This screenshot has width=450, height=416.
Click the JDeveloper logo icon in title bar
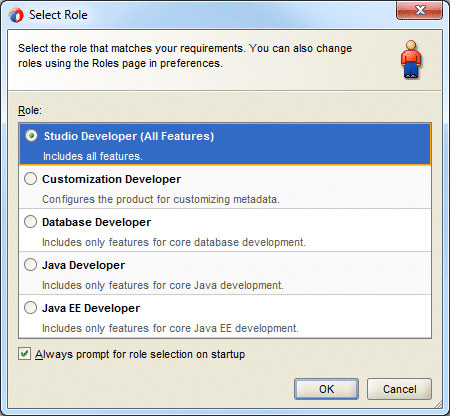[16, 15]
